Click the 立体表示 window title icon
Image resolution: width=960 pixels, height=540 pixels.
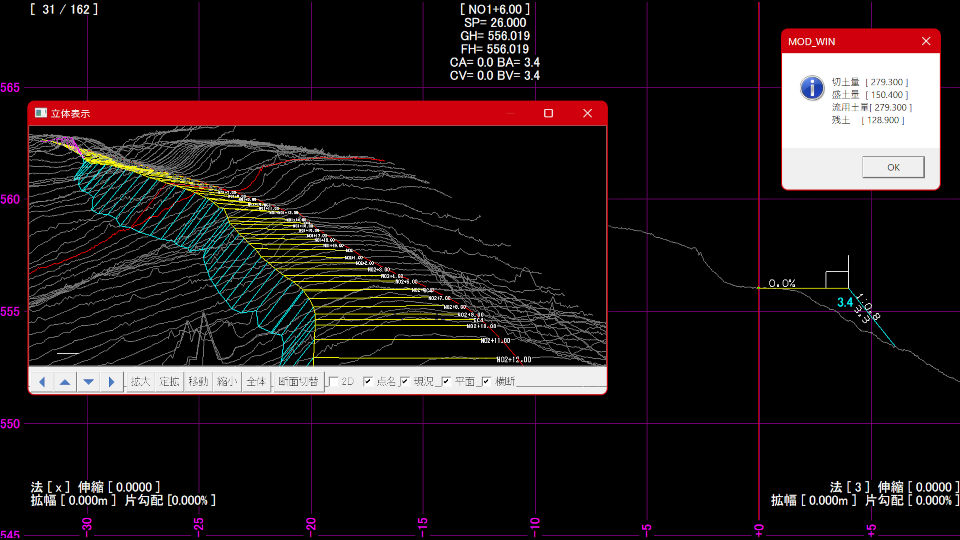tap(41, 113)
